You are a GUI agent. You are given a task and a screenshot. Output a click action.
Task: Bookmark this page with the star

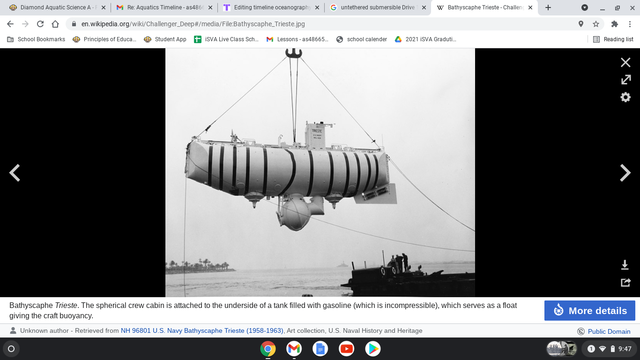[596, 24]
